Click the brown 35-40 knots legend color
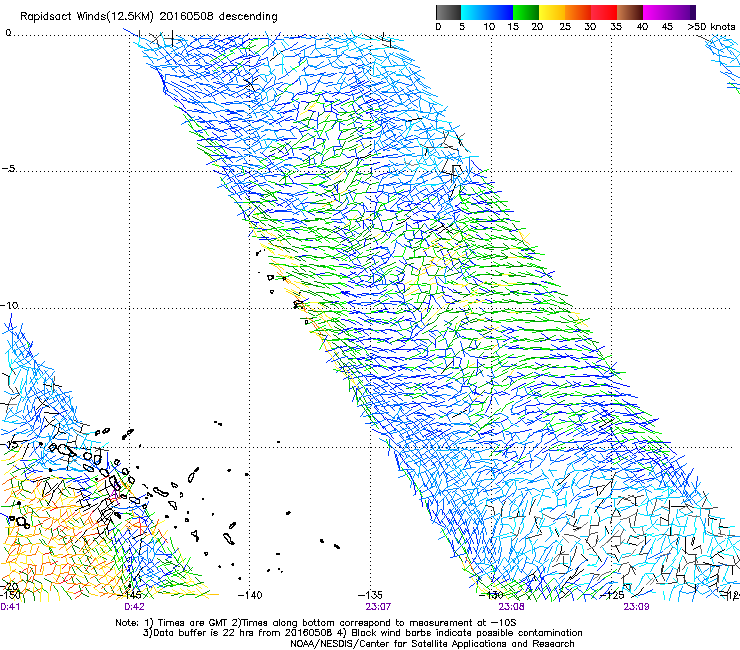Image resolution: width=740 pixels, height=650 pixels. coord(630,12)
